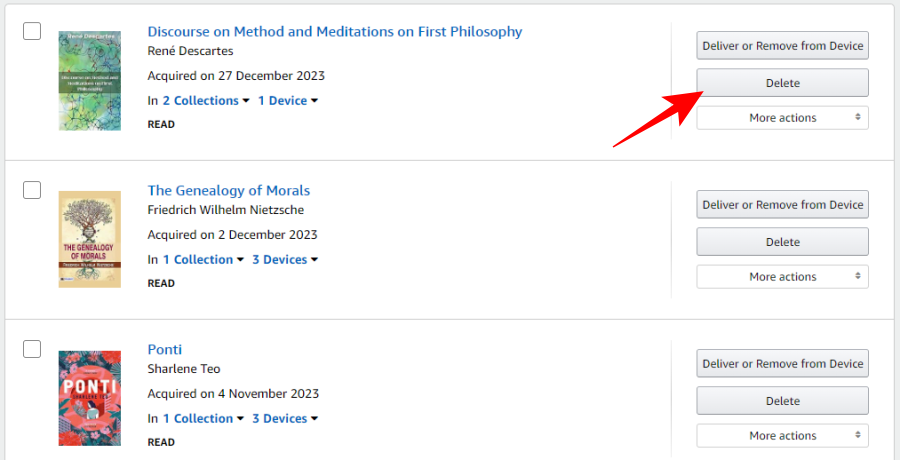Image resolution: width=900 pixels, height=460 pixels.
Task: Open More actions menu for Ponti
Action: click(x=782, y=436)
